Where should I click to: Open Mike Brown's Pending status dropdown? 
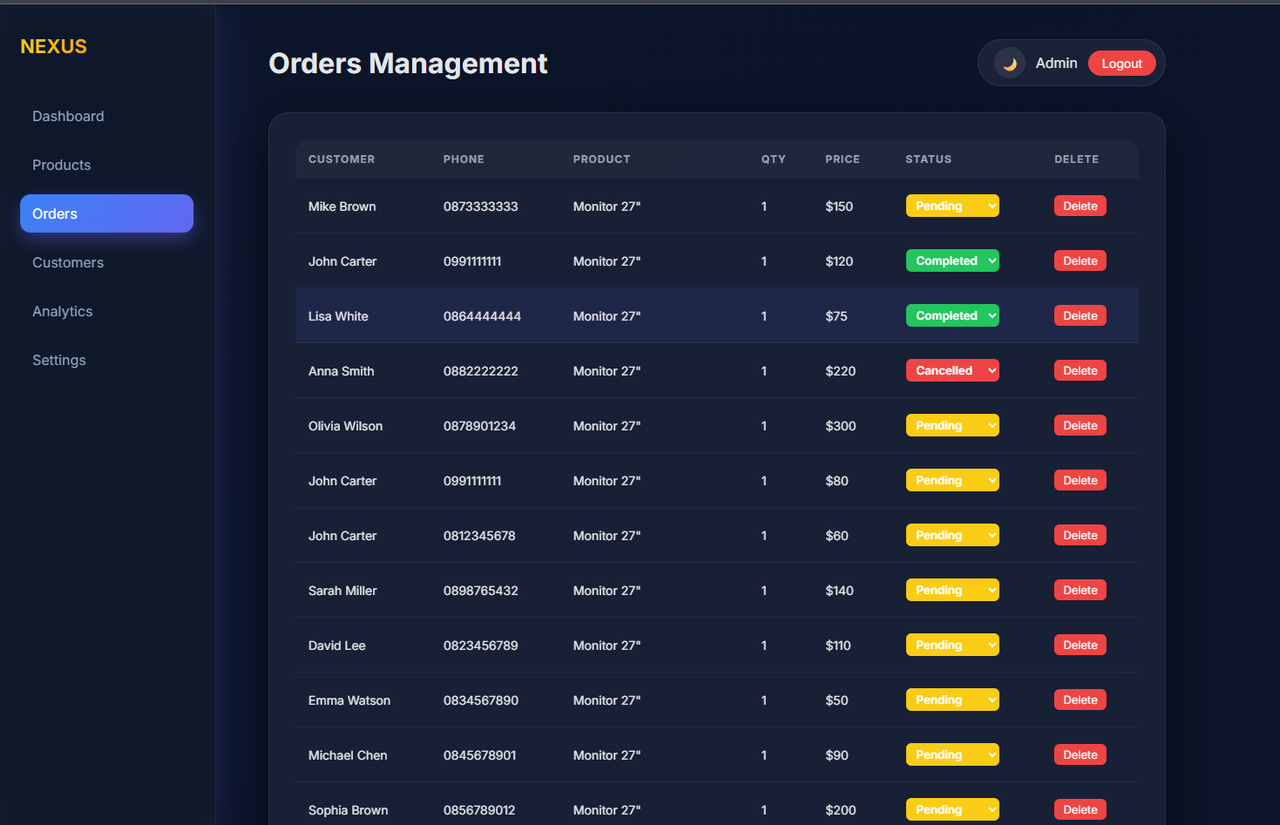(952, 206)
